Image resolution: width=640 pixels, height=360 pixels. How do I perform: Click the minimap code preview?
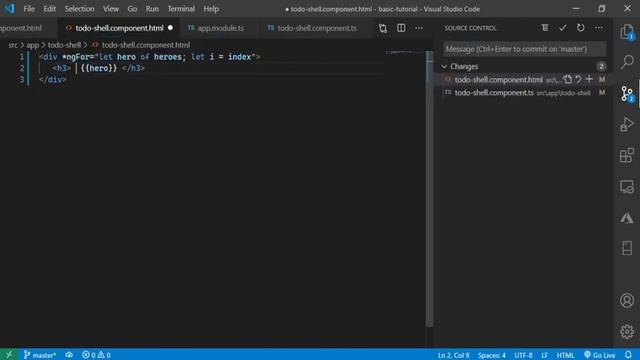click(x=405, y=52)
